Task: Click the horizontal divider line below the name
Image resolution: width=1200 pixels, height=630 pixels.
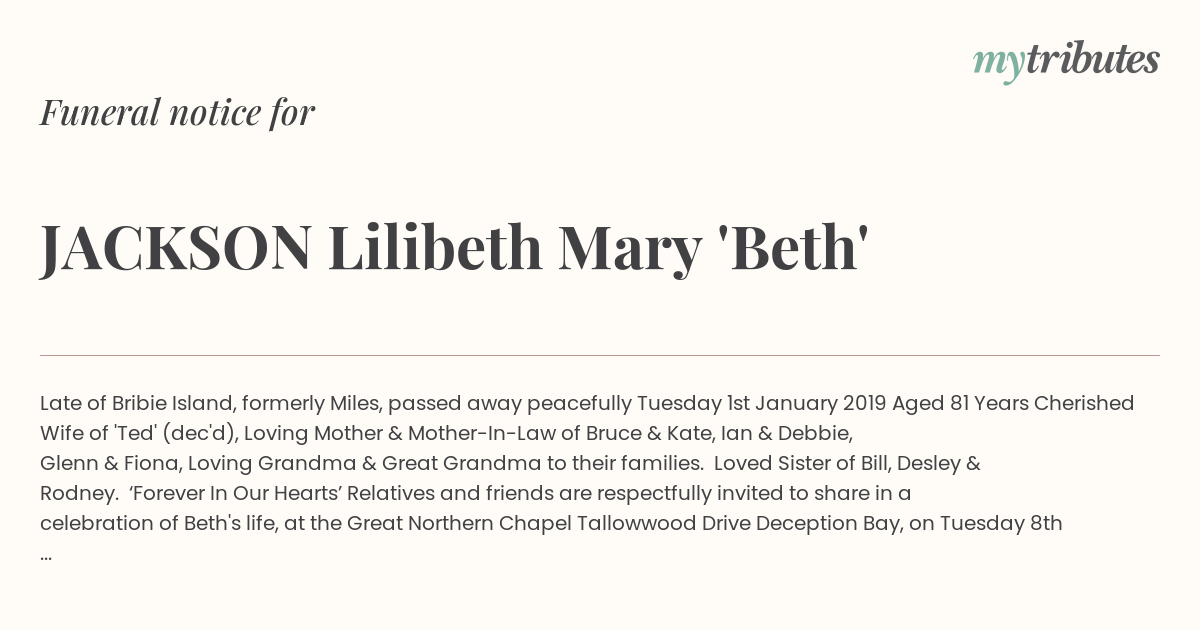Action: coord(600,355)
